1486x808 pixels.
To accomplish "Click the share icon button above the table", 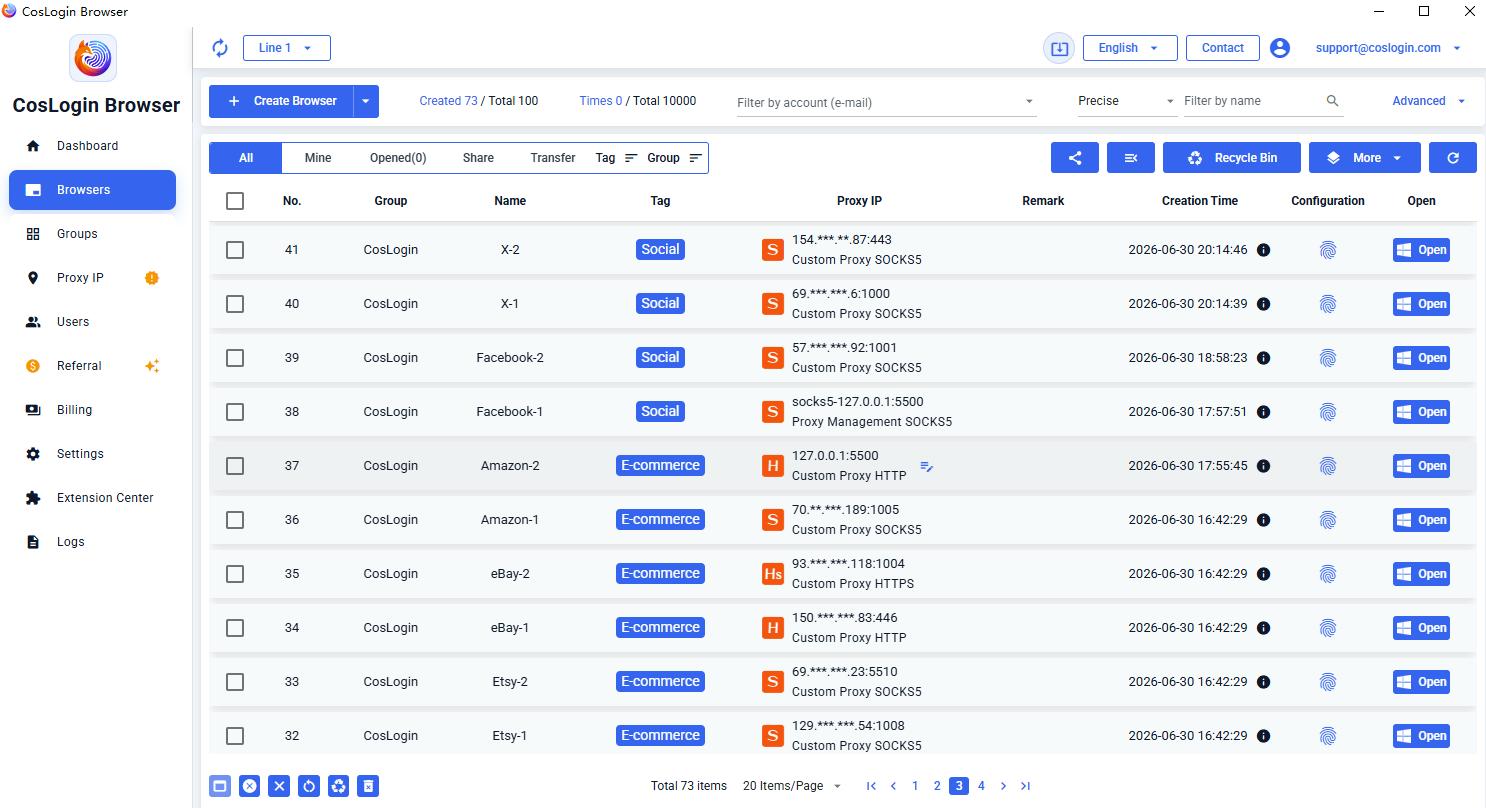I will [x=1075, y=158].
